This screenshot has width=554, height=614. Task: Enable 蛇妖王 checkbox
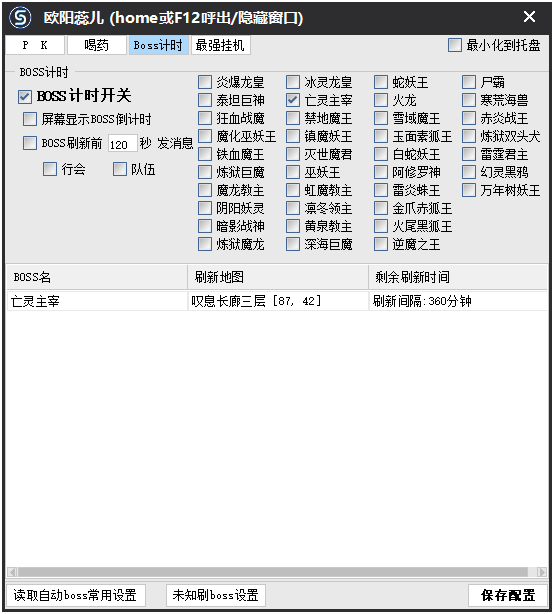(381, 82)
